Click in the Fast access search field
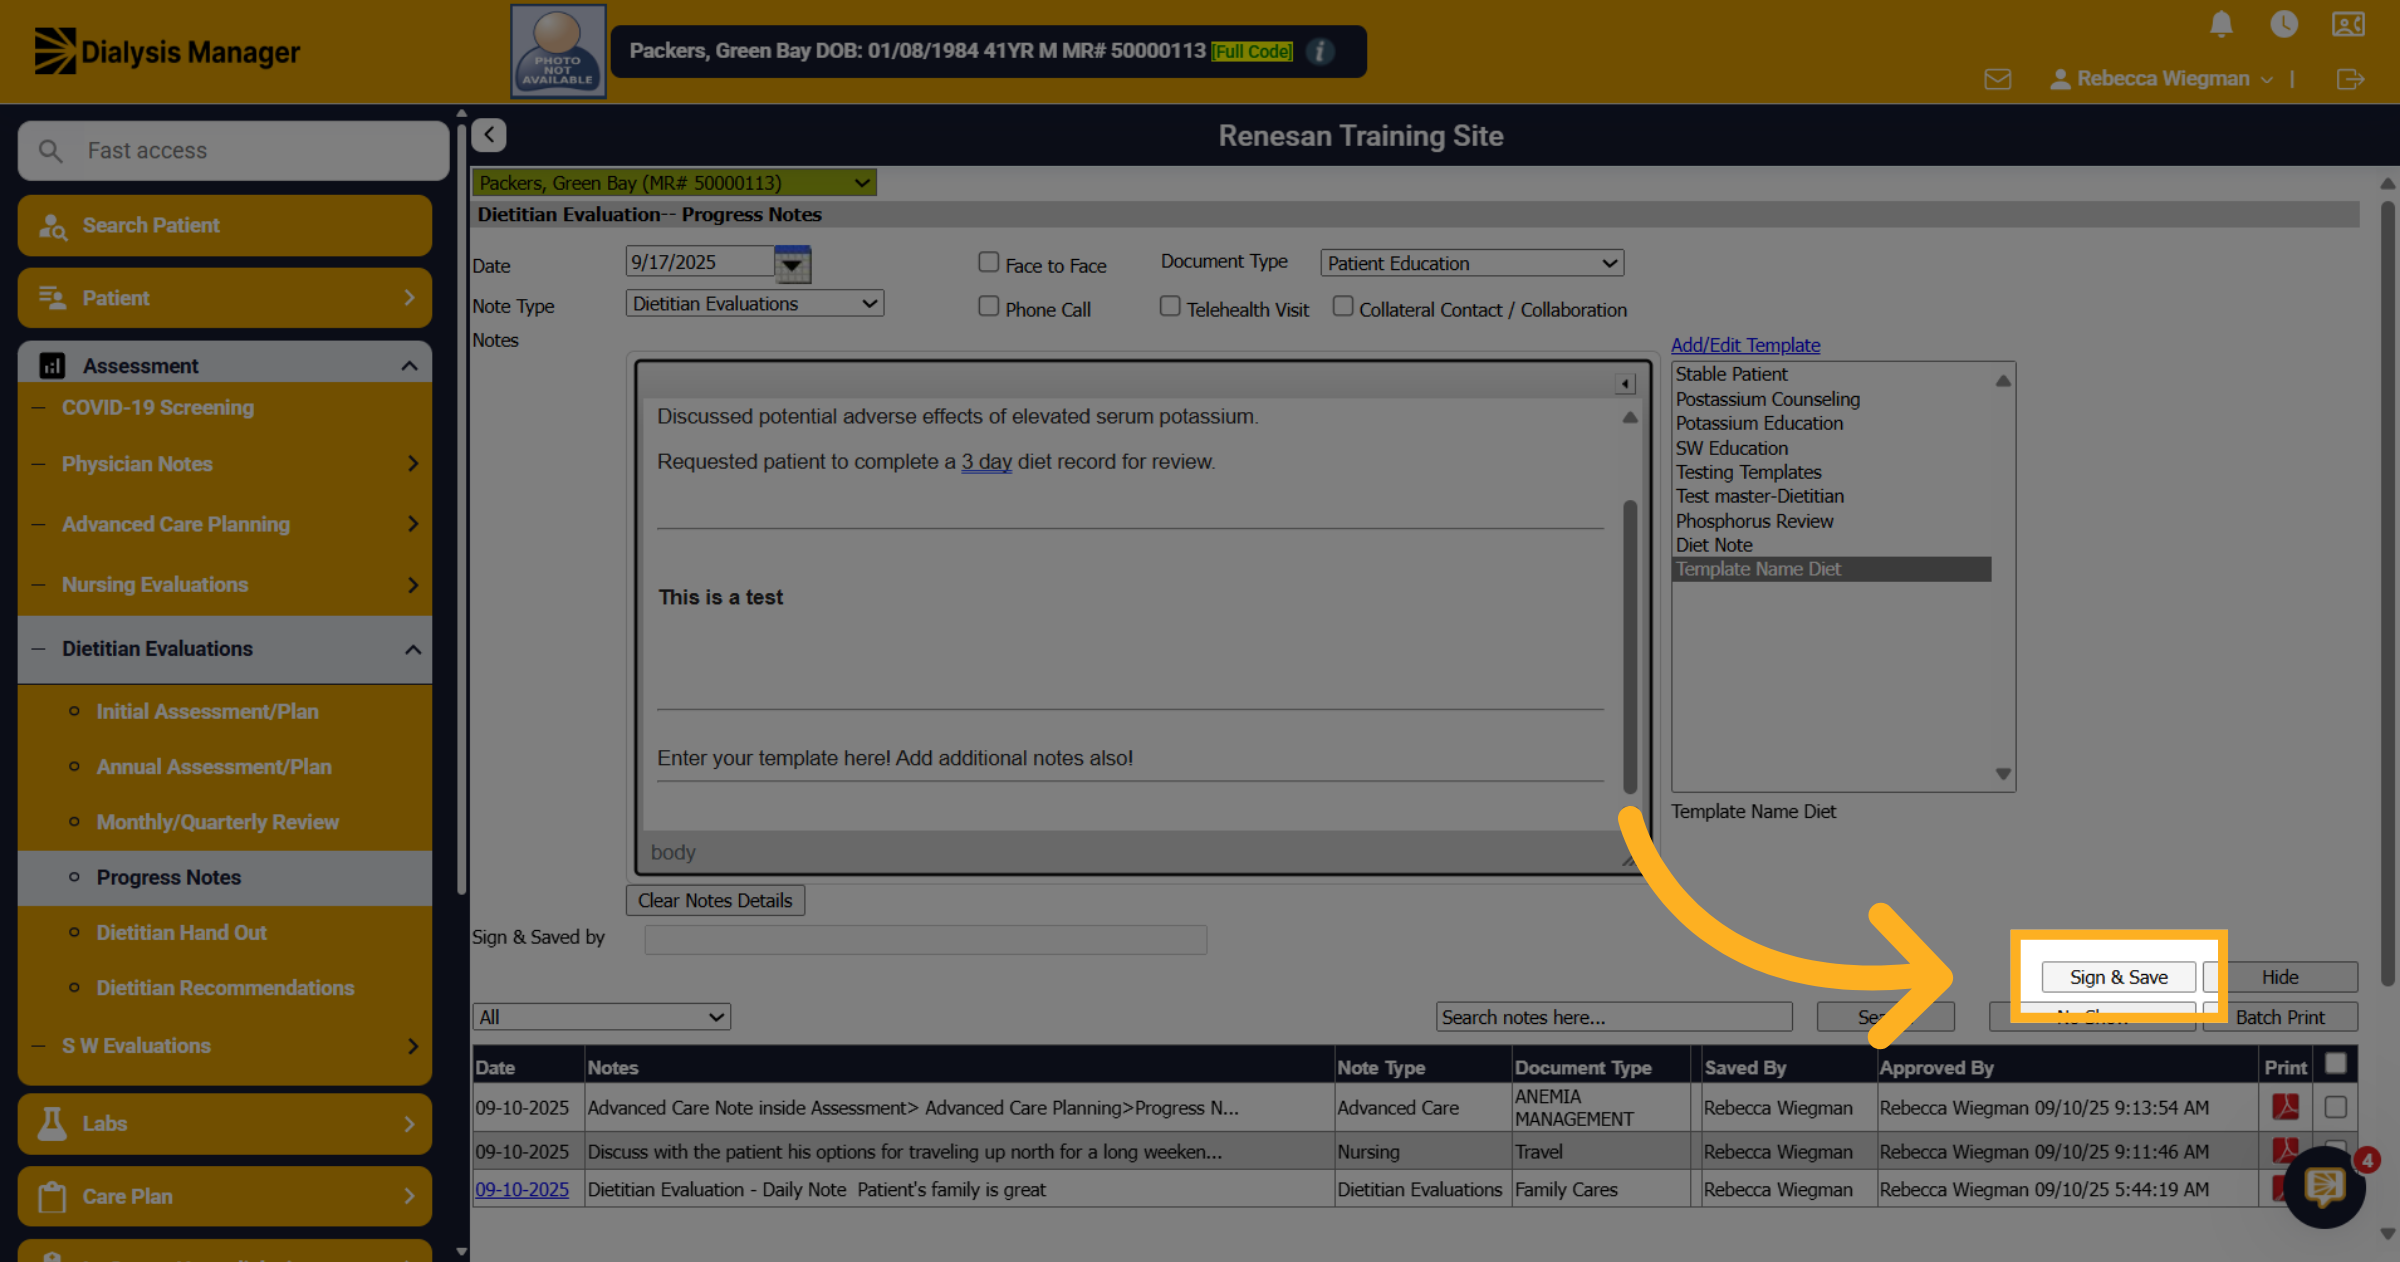 233,151
